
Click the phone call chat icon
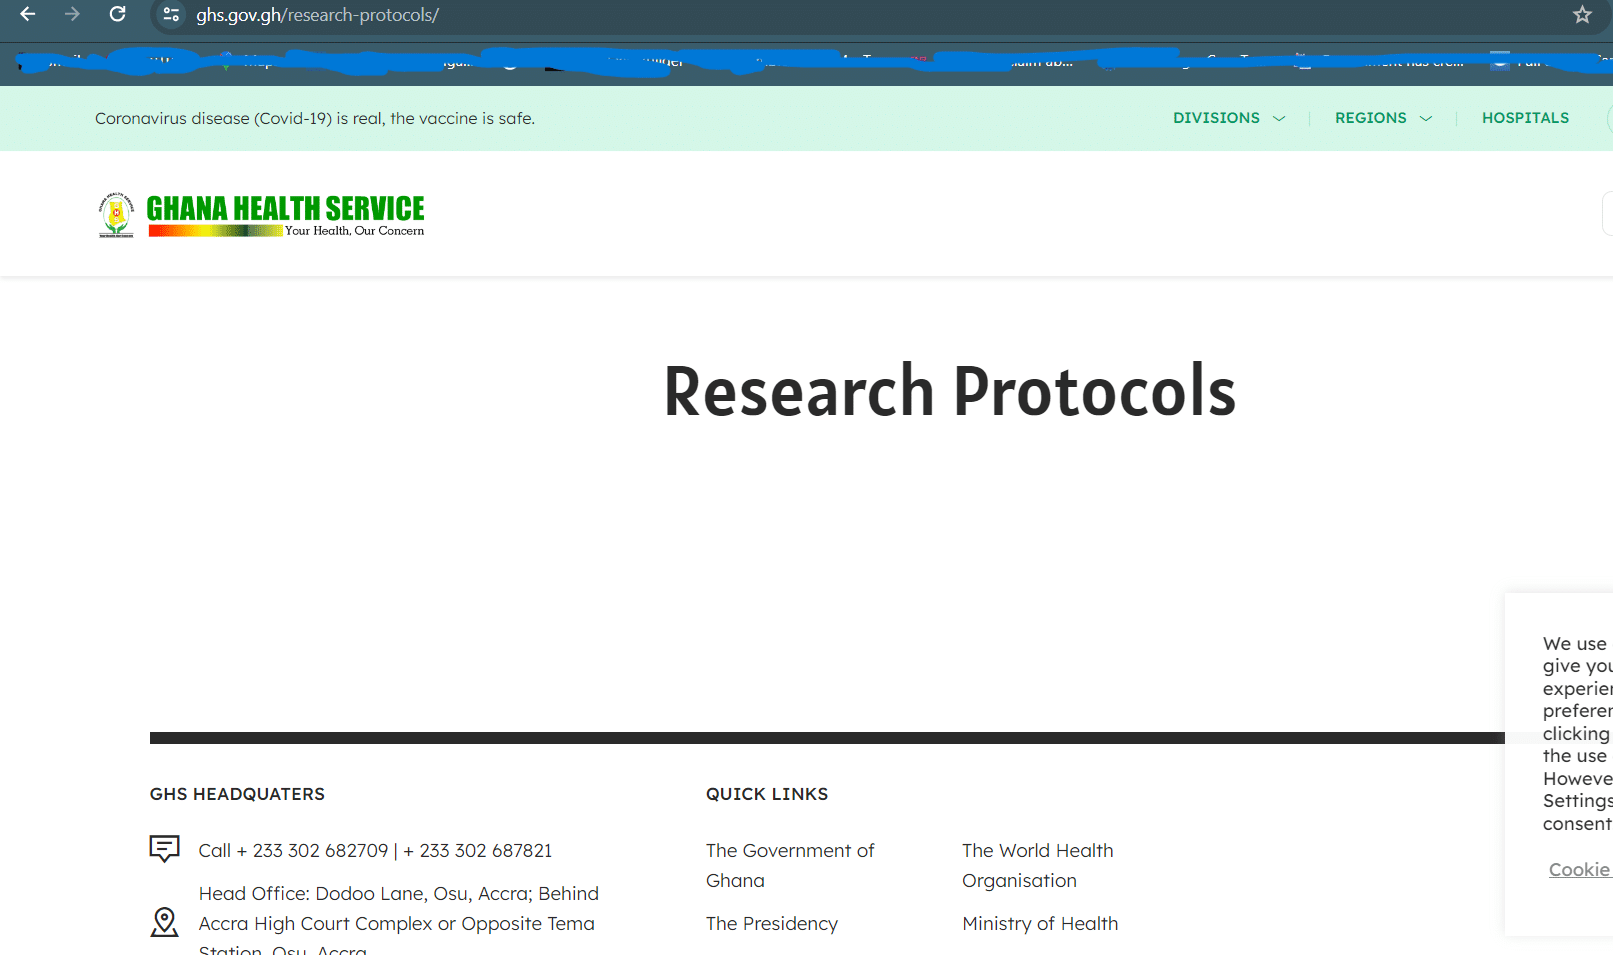(x=164, y=849)
